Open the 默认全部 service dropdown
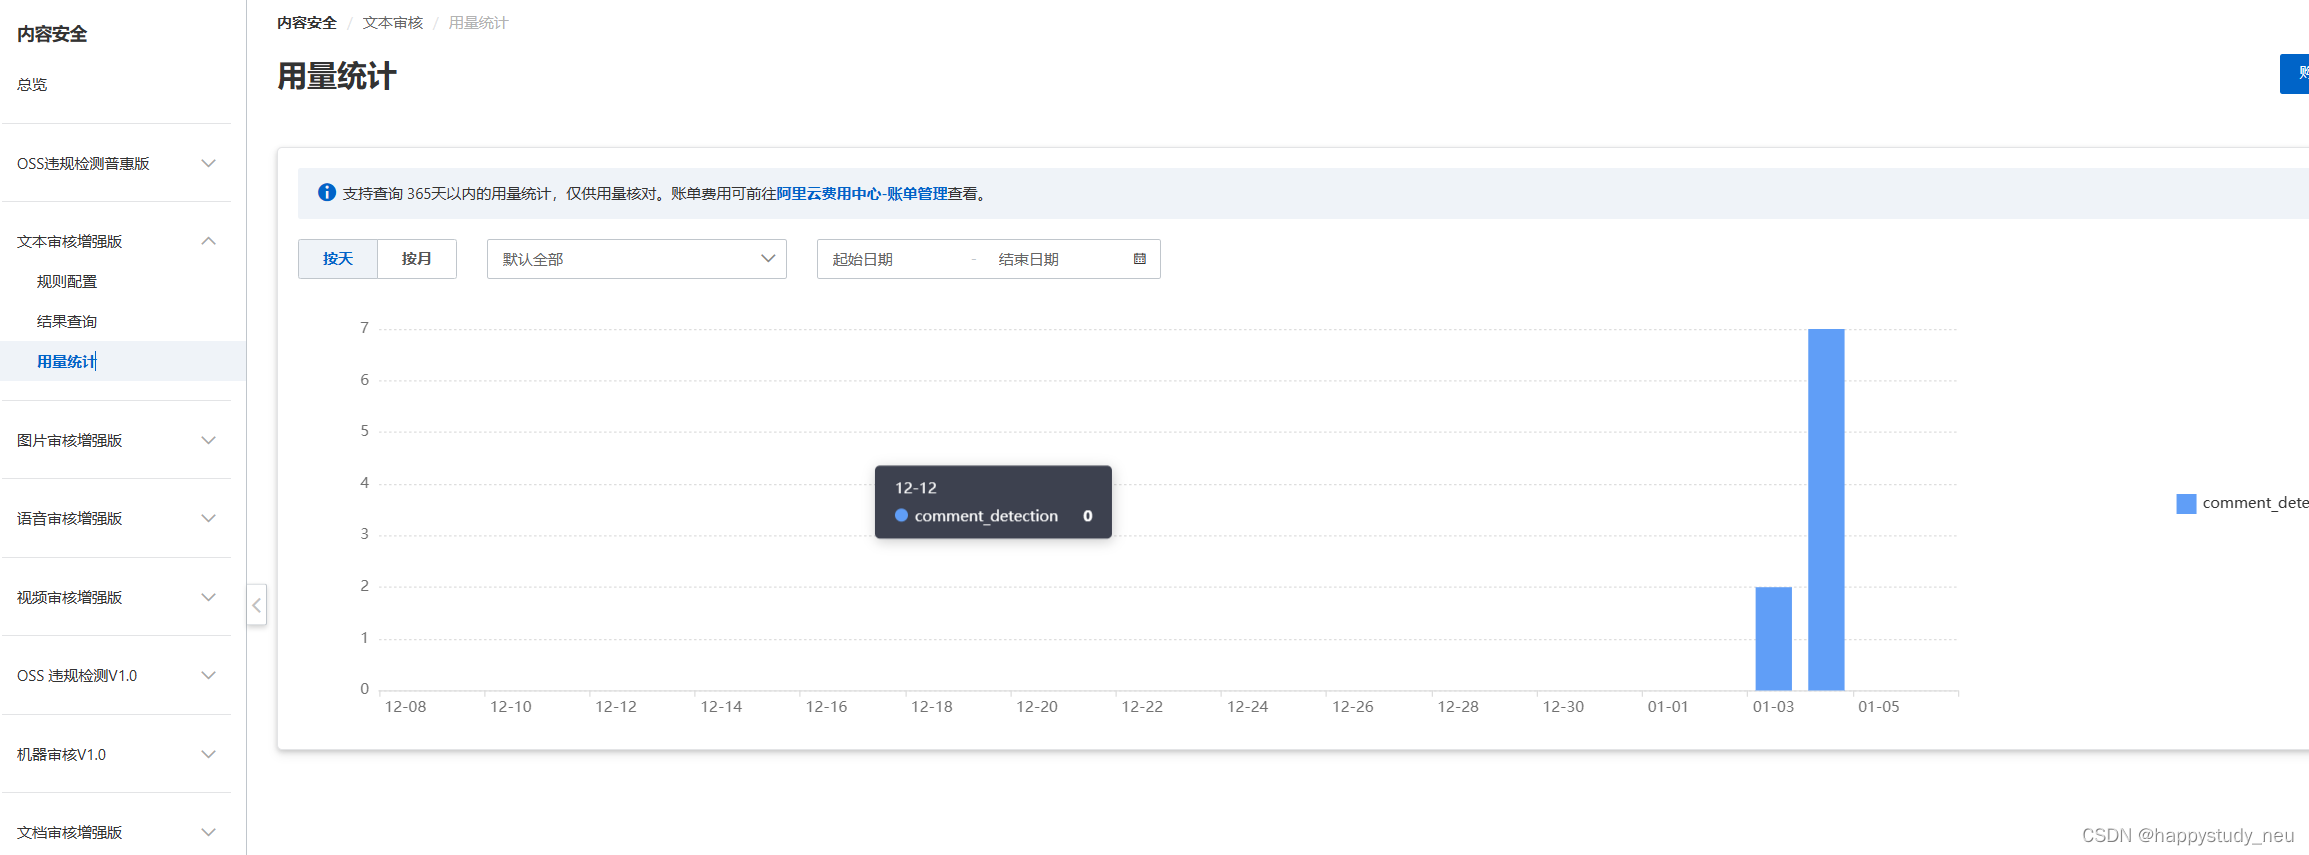 click(x=637, y=259)
